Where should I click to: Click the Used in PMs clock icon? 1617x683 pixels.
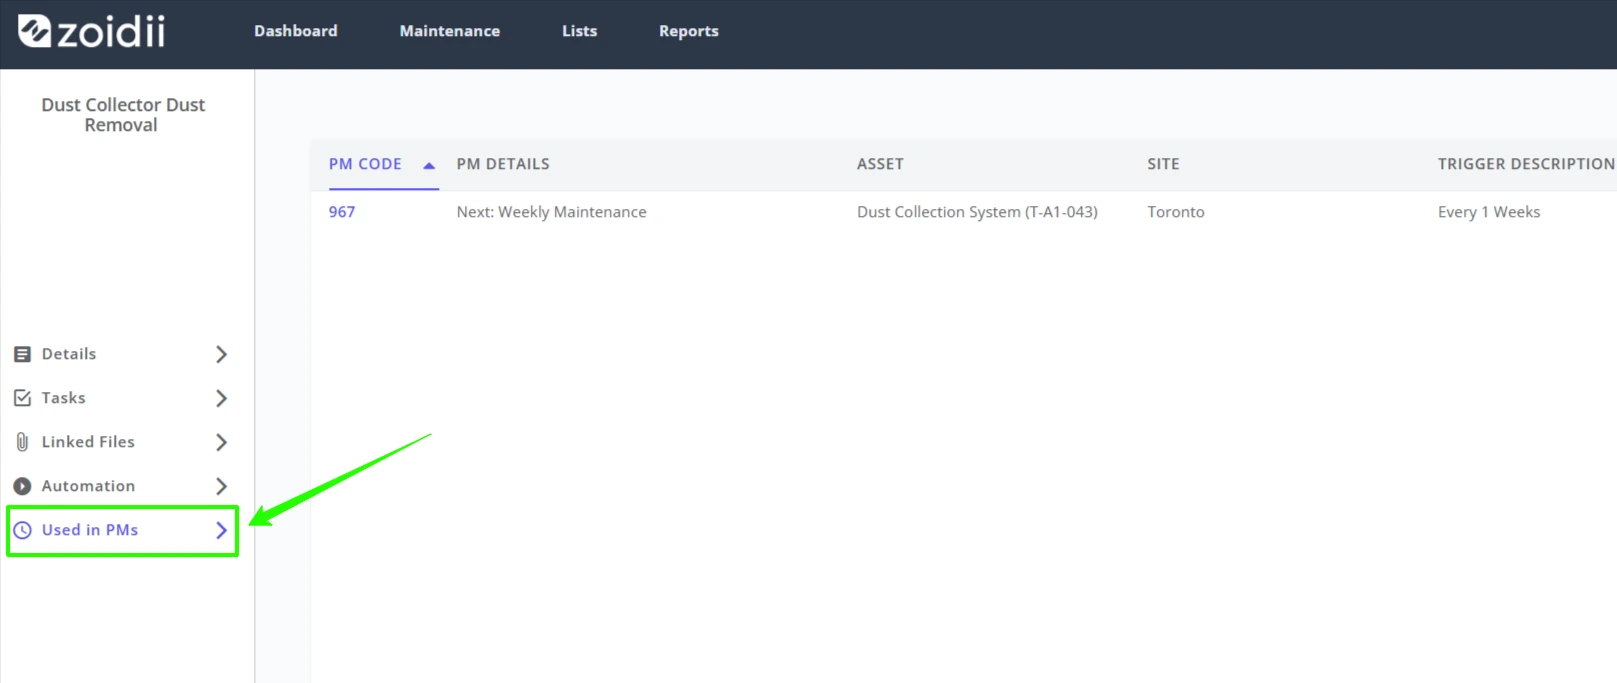[22, 530]
